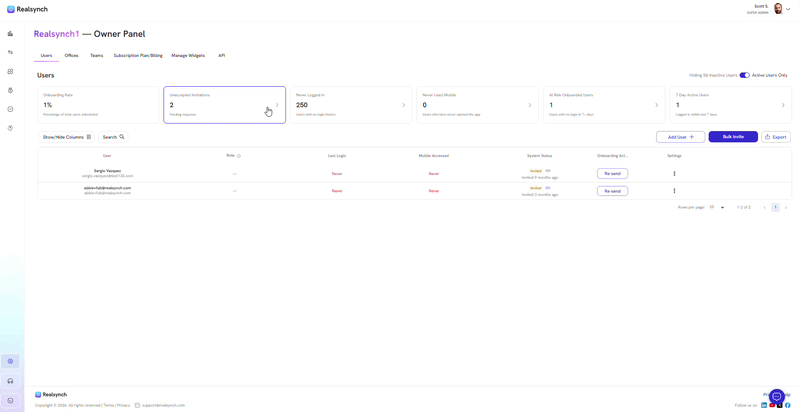Screen dimensions: 800x412
Task: Click System Status column header
Action: coord(539,156)
